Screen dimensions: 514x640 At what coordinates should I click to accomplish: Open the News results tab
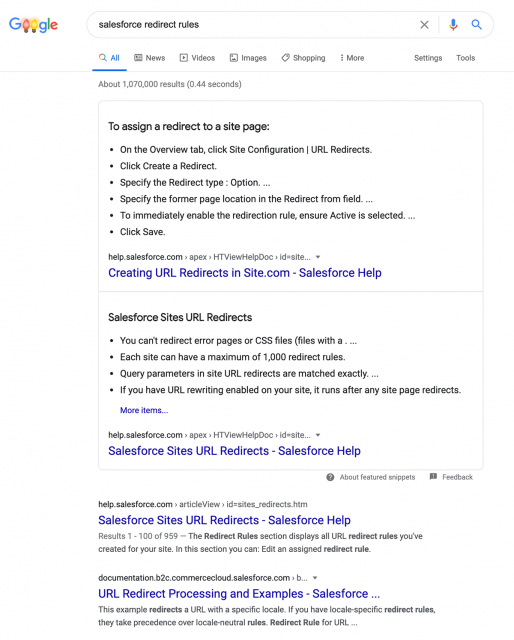150,58
